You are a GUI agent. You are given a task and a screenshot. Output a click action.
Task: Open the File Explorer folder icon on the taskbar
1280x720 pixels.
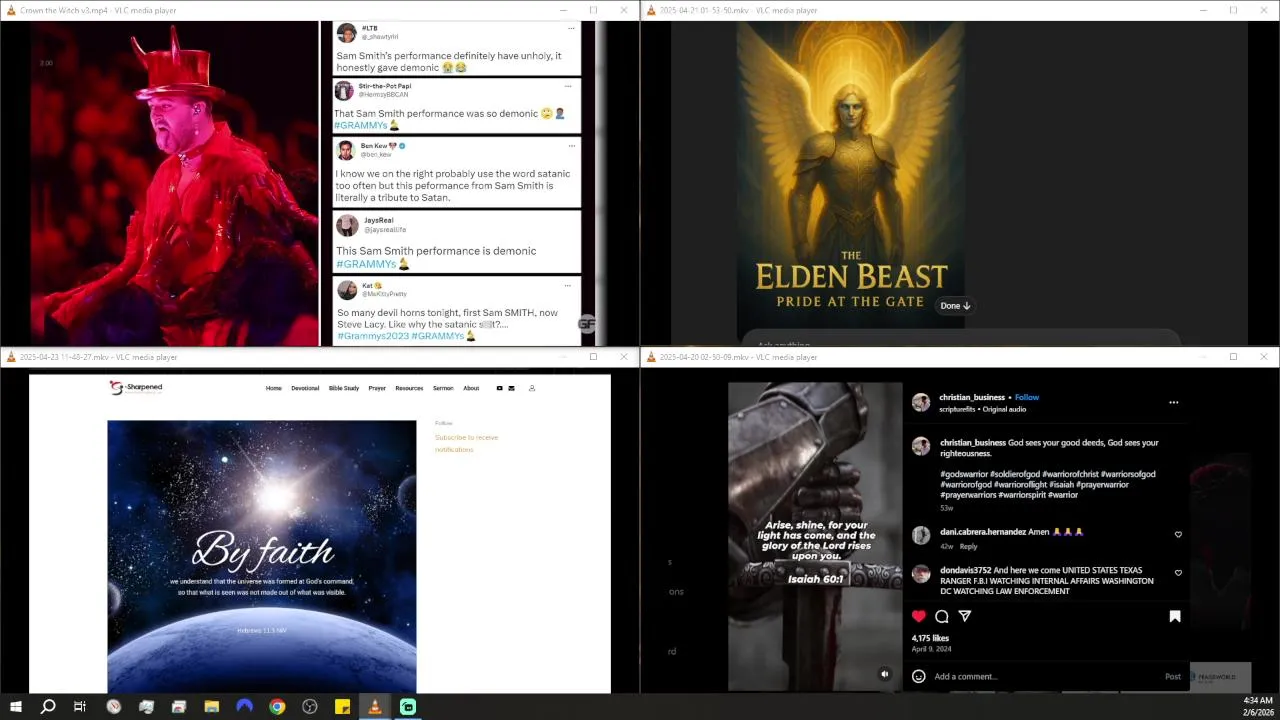(212, 707)
